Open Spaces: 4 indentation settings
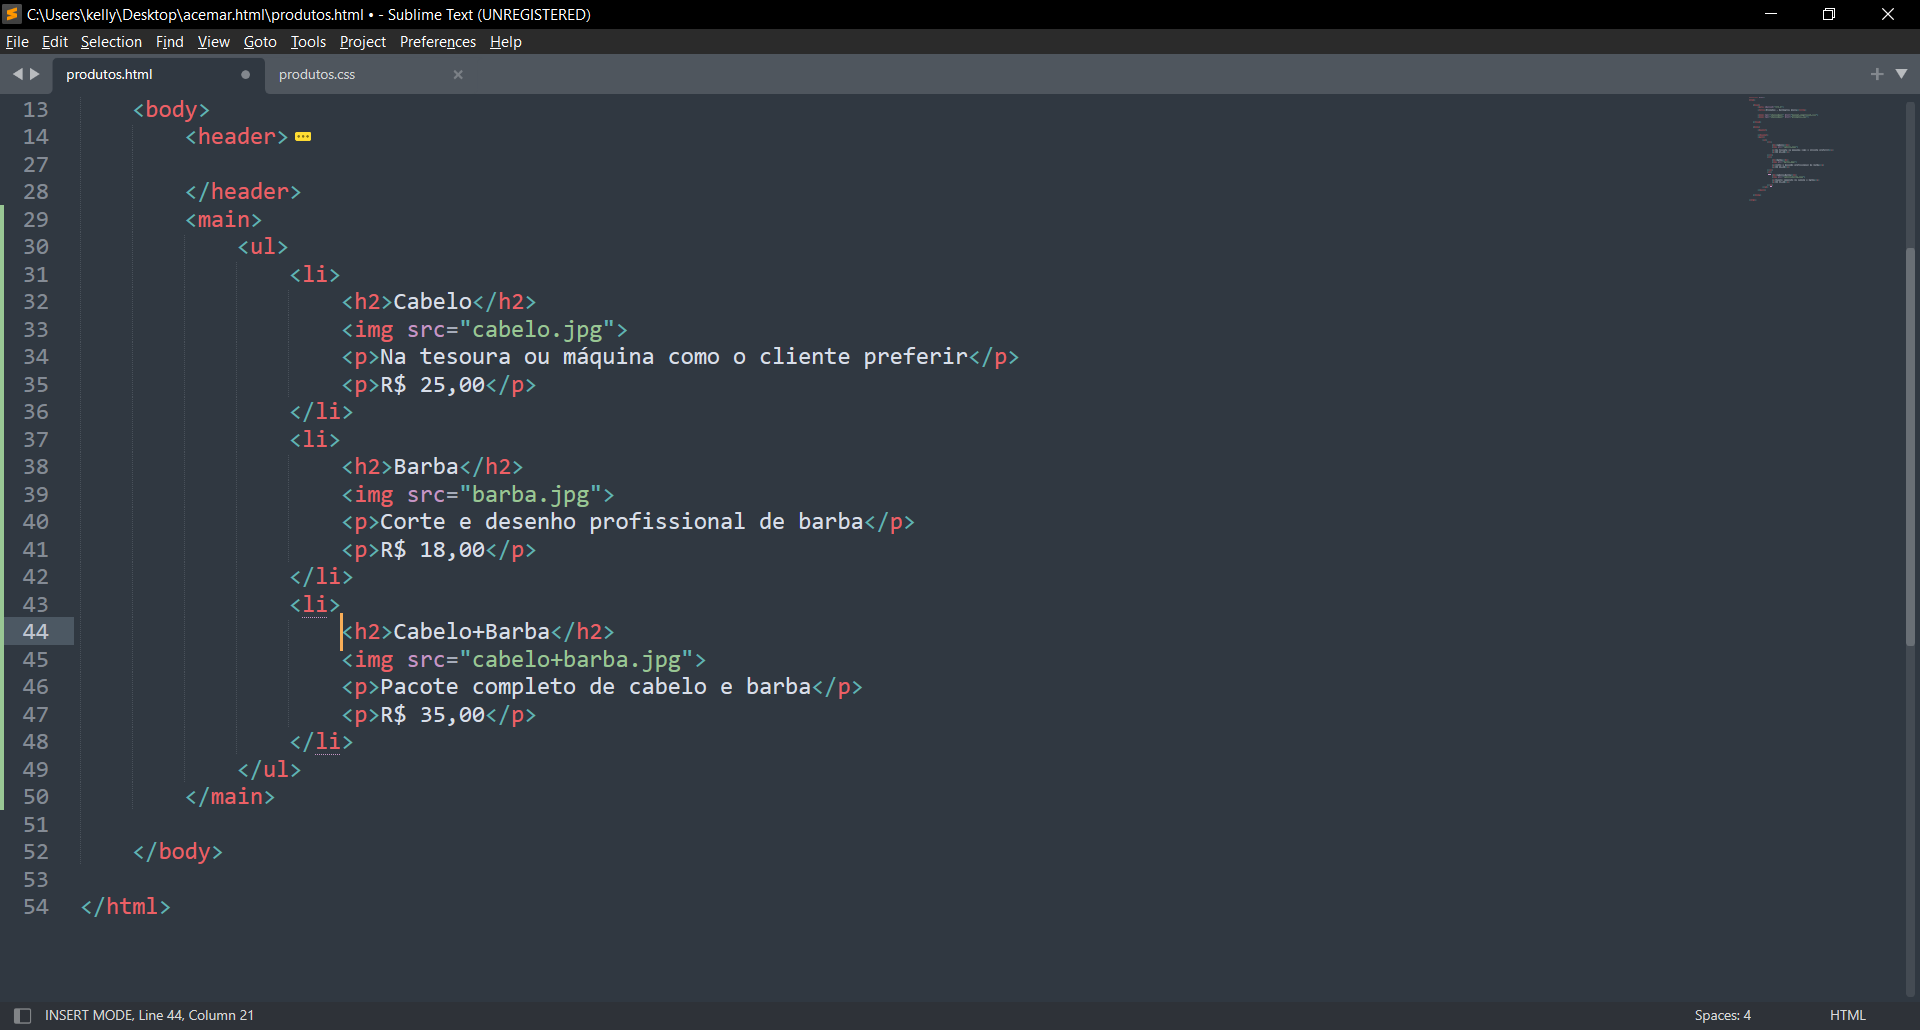The height and width of the screenshot is (1030, 1920). 1722,1015
